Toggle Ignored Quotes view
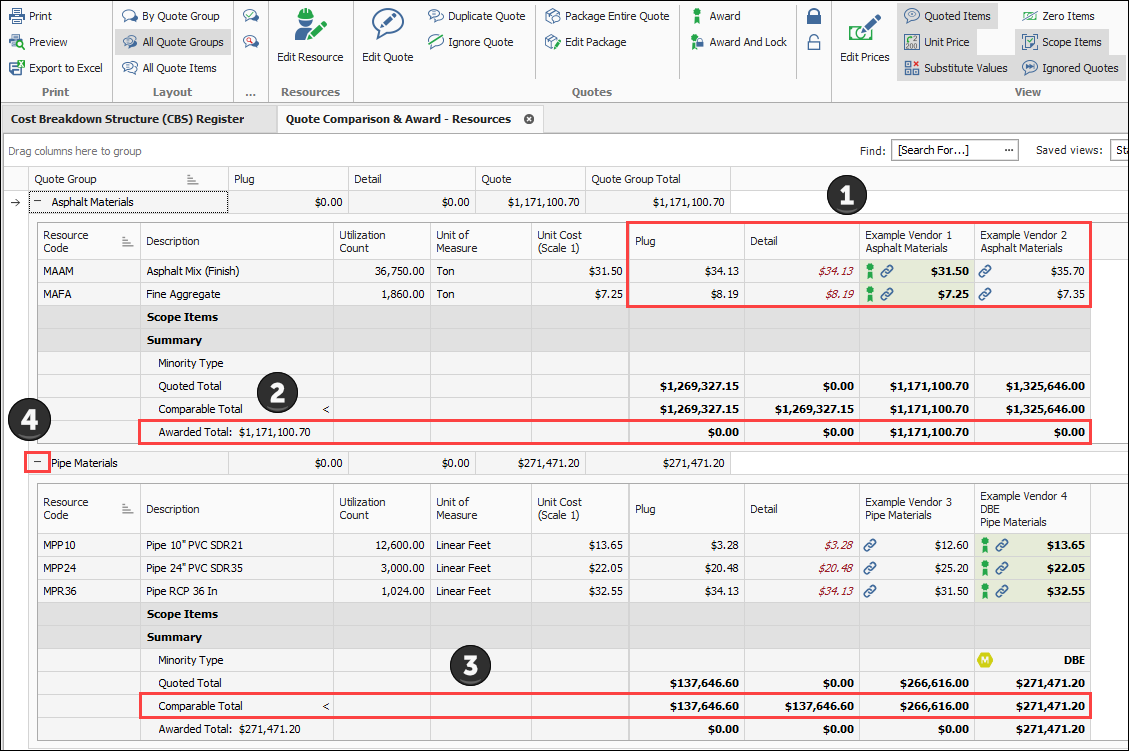This screenshot has width=1129, height=751. (x=1069, y=68)
